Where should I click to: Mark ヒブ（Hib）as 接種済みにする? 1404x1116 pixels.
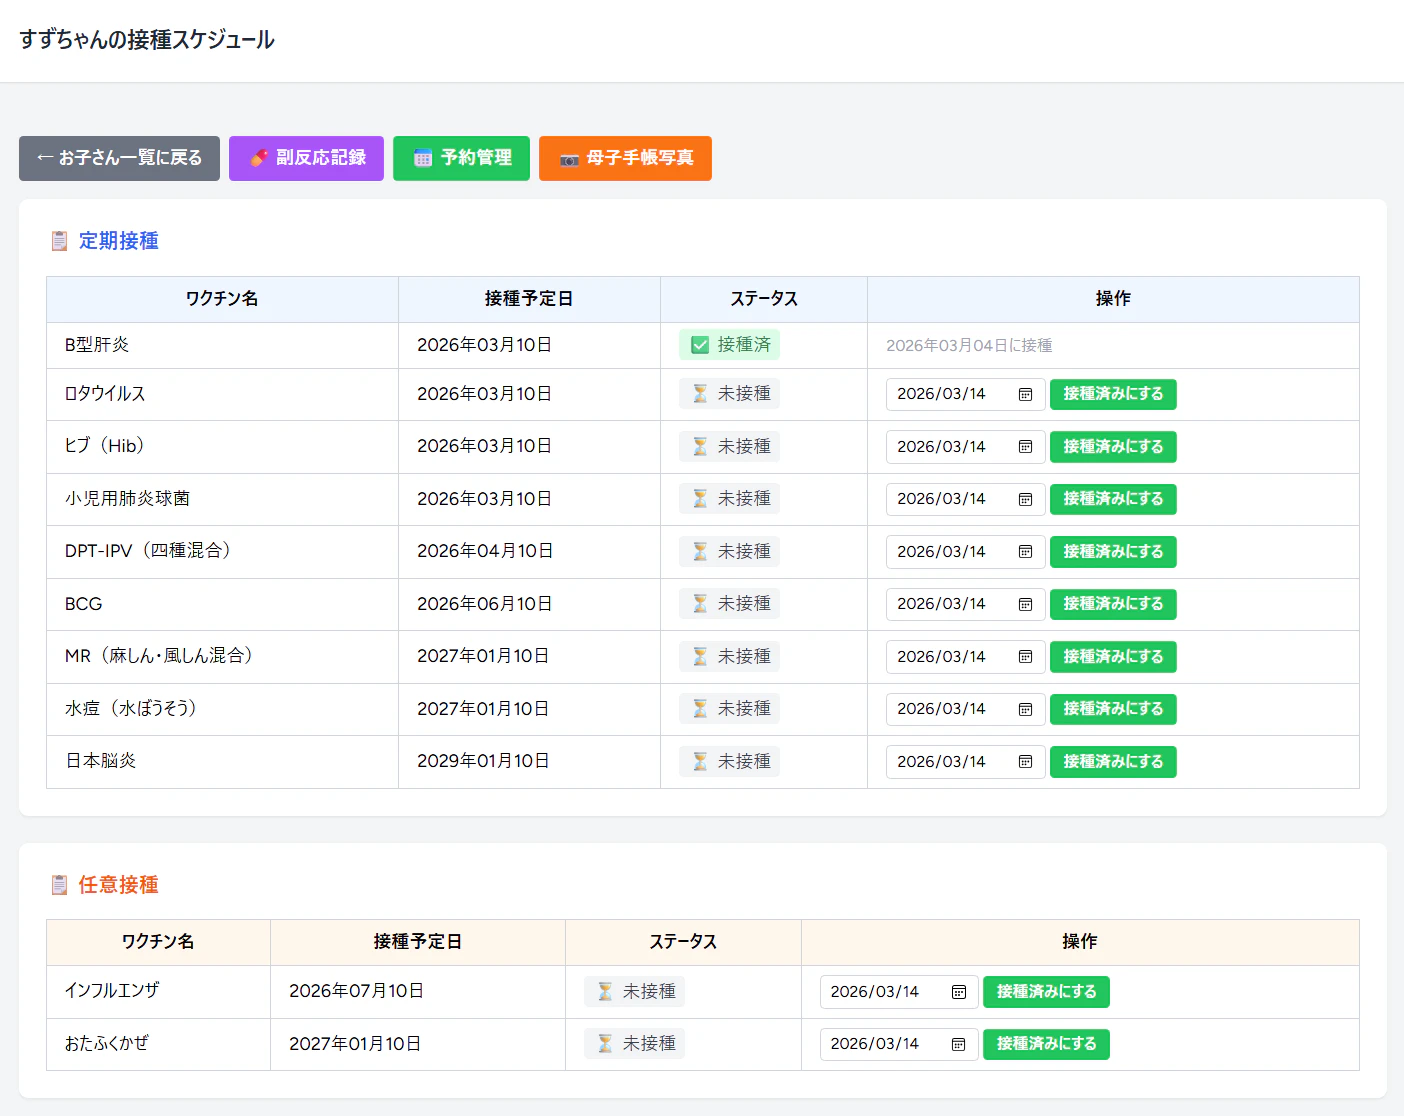click(x=1113, y=447)
